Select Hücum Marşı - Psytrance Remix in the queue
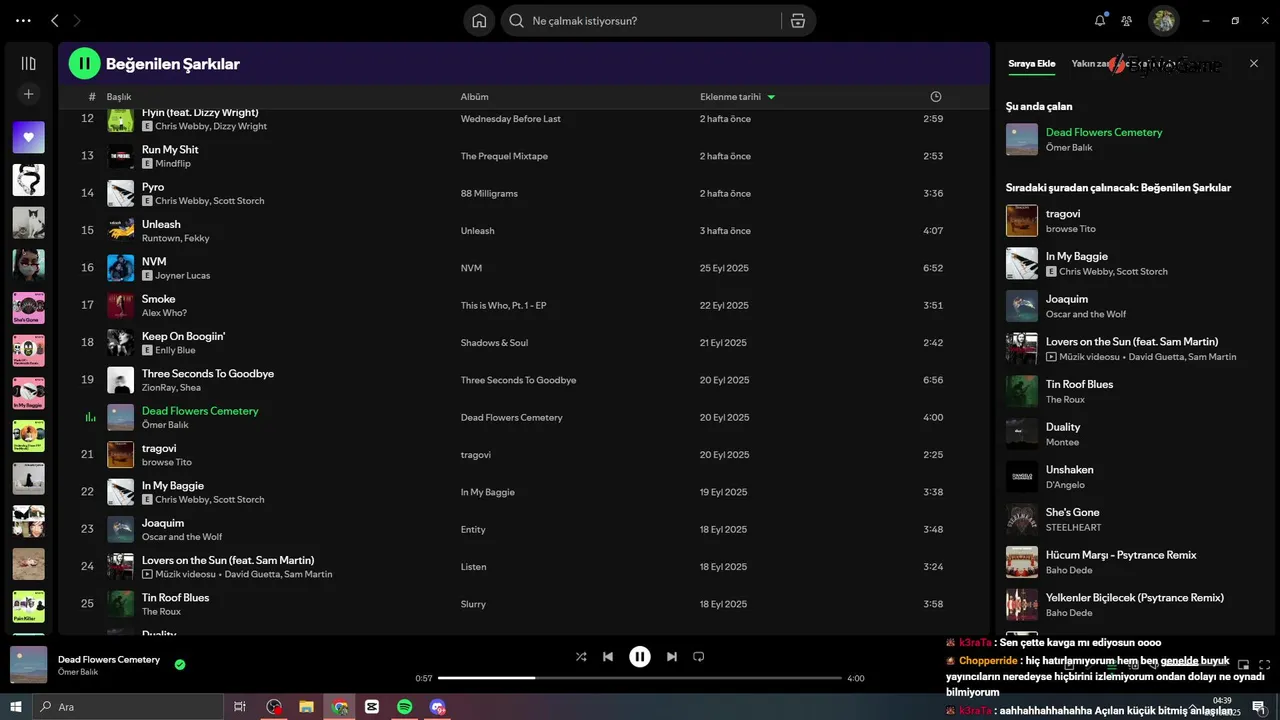This screenshot has width=1280, height=720. (1121, 555)
